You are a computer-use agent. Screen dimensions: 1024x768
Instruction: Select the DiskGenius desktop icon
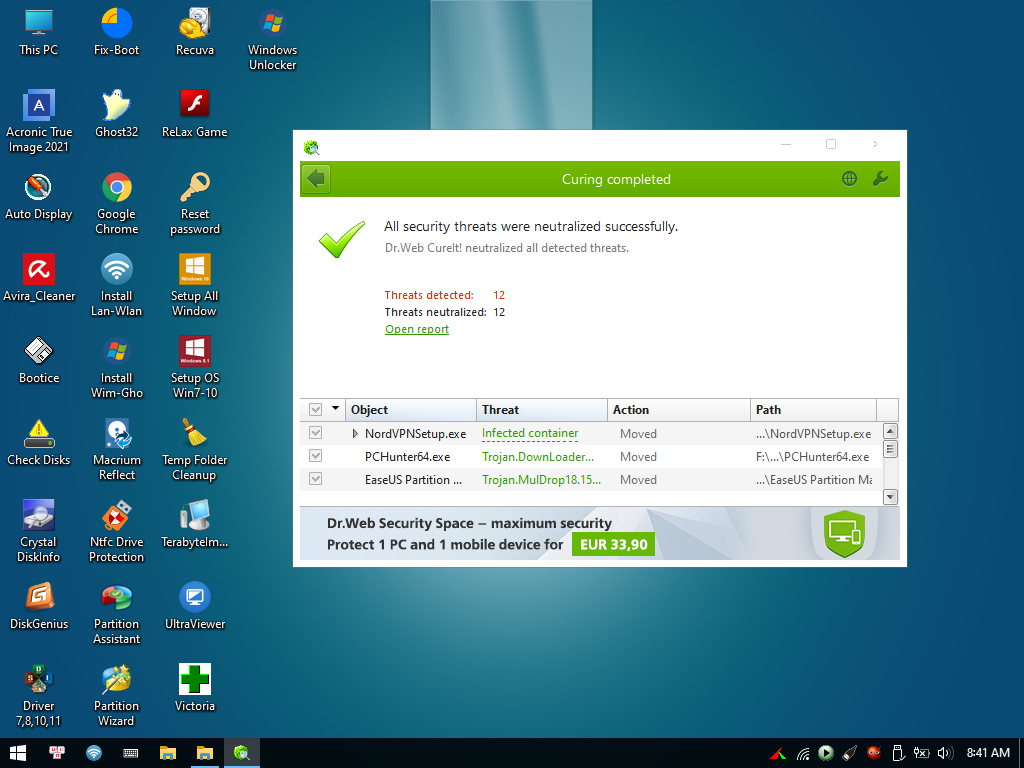coord(39,607)
